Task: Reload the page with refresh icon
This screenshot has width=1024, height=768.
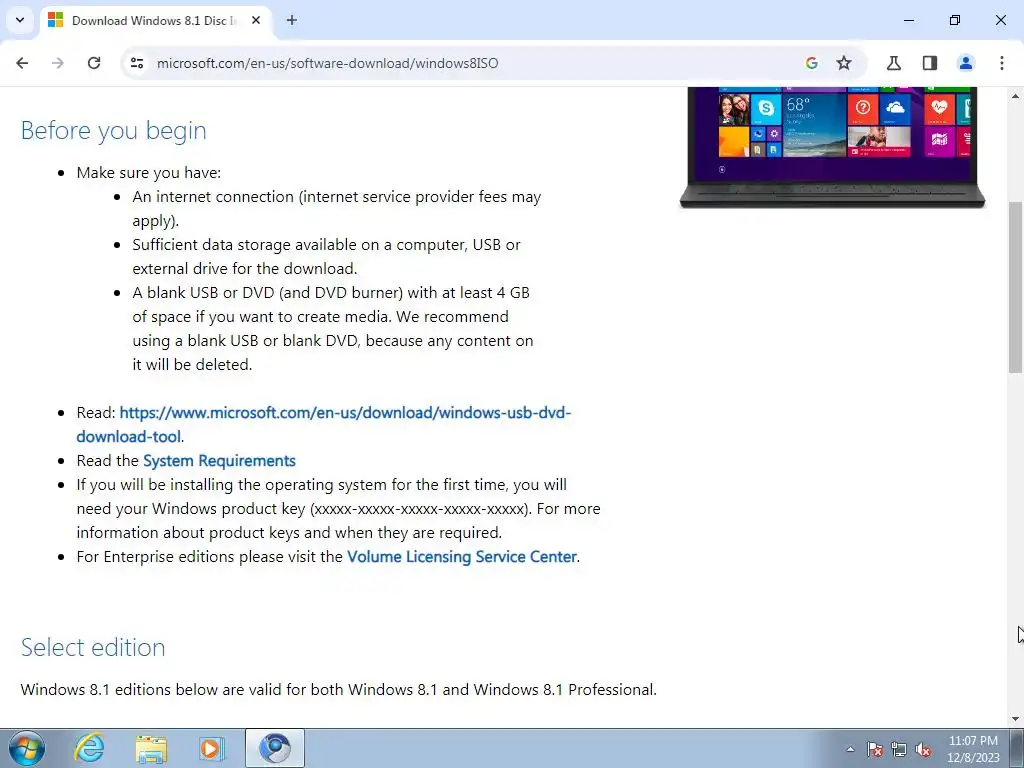Action: click(94, 63)
